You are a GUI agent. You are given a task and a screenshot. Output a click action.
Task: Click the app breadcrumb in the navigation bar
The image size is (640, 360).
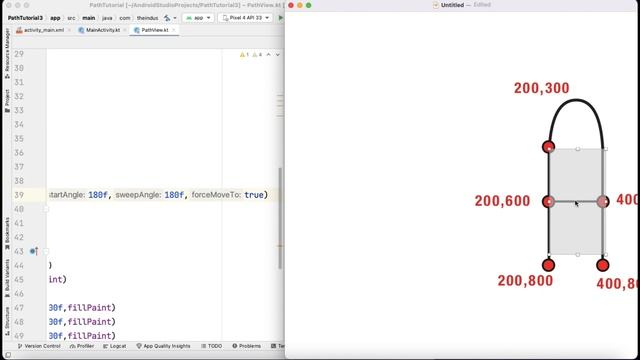pos(55,18)
